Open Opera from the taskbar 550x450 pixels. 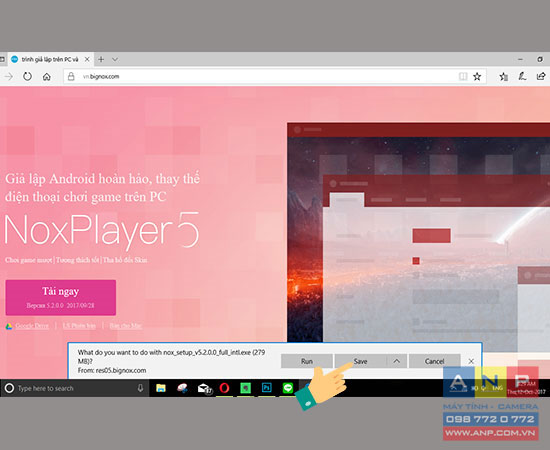click(224, 388)
